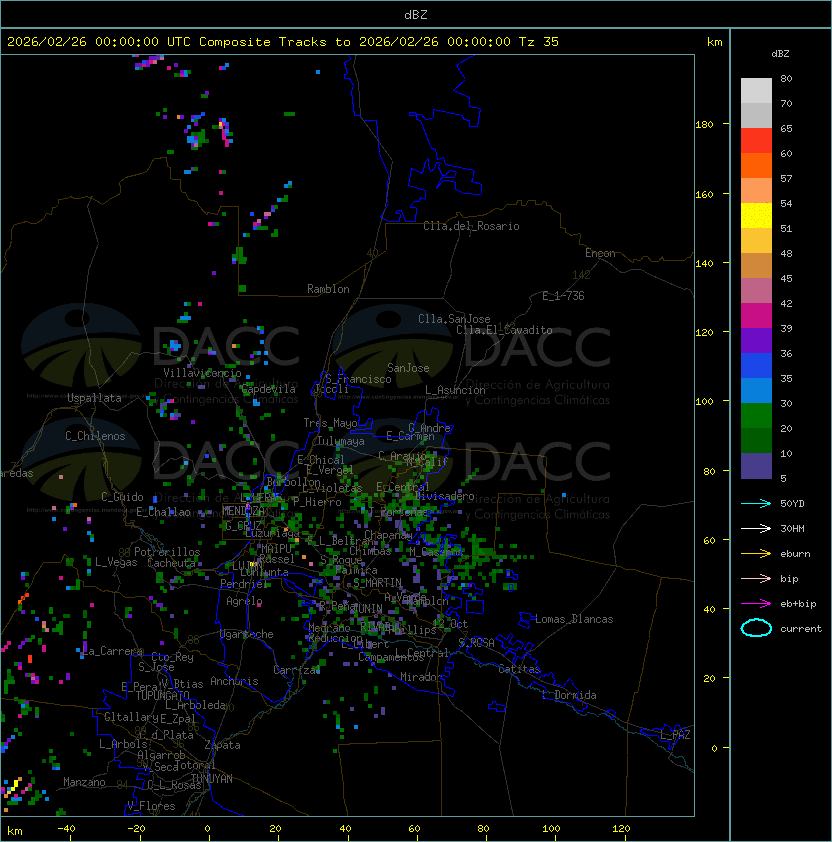Click the 'Ugarteche' map label
The height and width of the screenshot is (842, 832).
tap(247, 634)
